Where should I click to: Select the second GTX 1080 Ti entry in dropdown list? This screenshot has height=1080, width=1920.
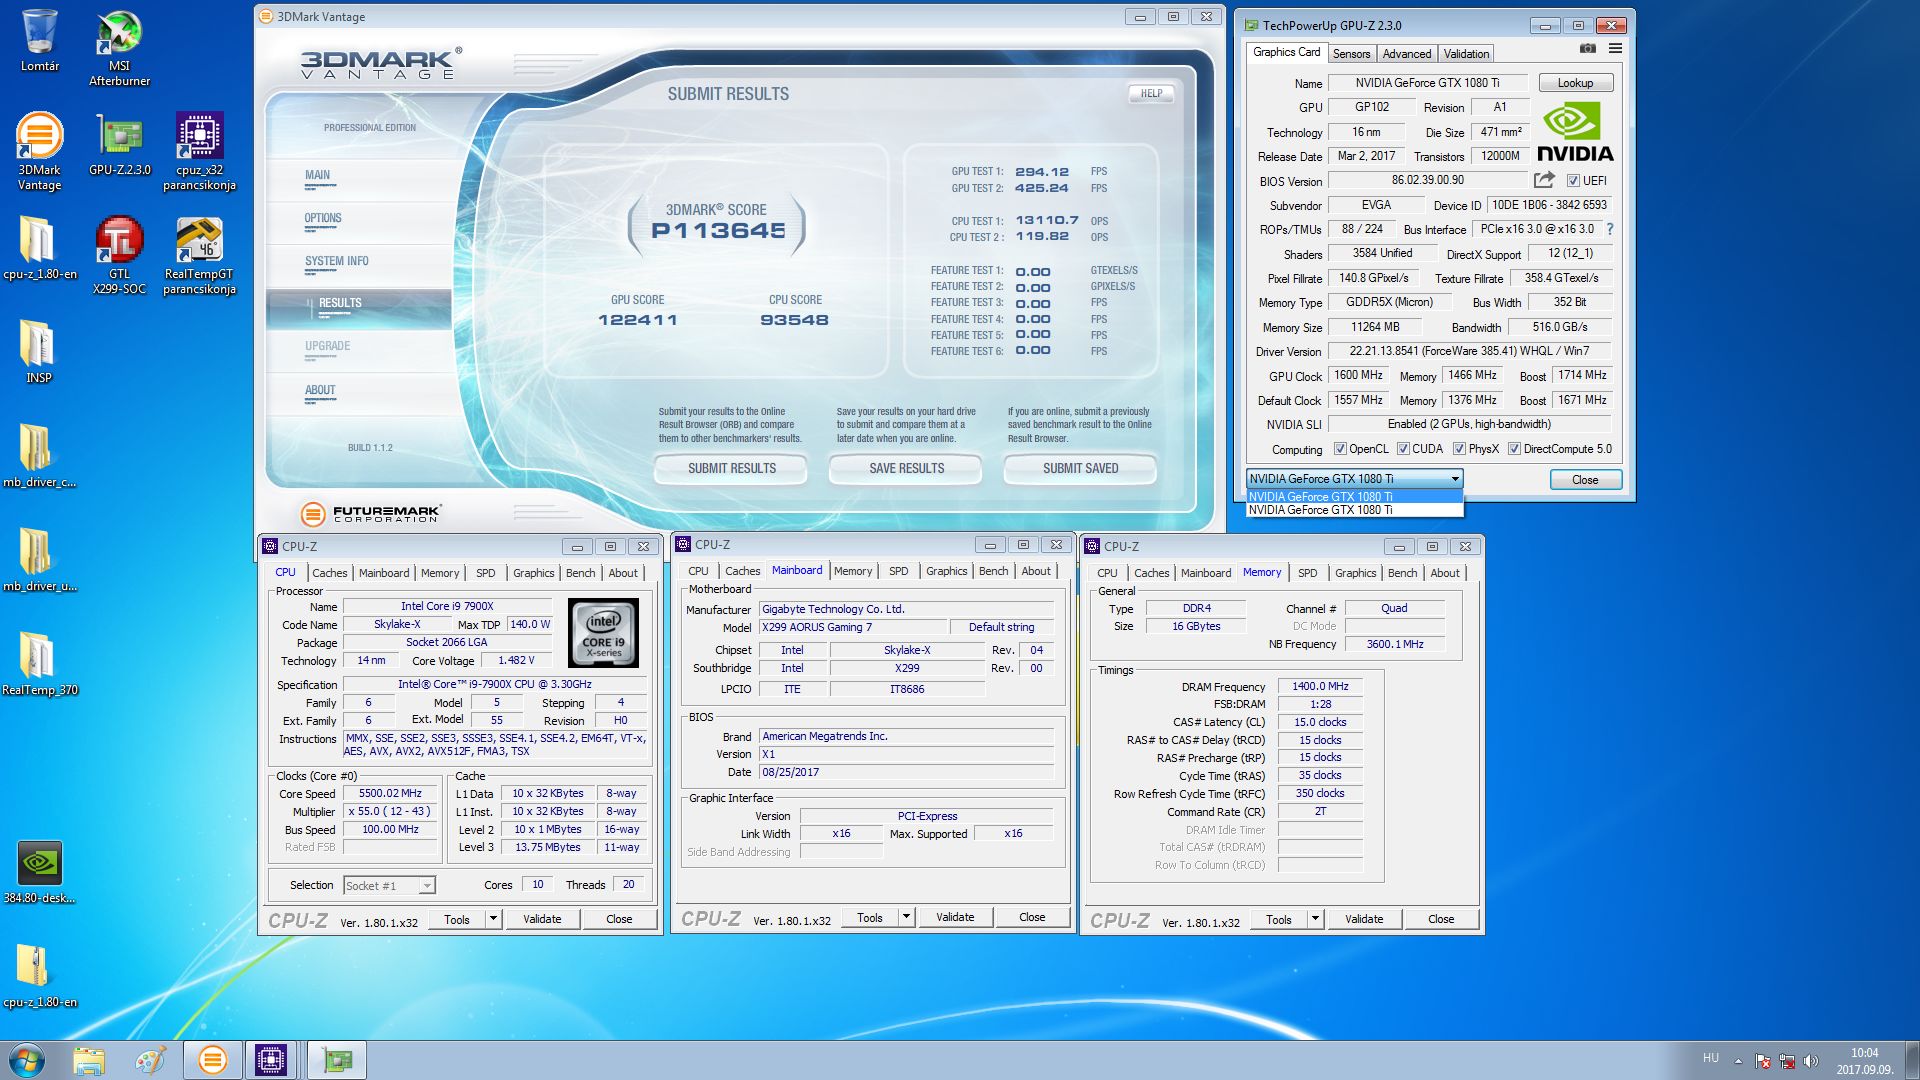click(1320, 510)
